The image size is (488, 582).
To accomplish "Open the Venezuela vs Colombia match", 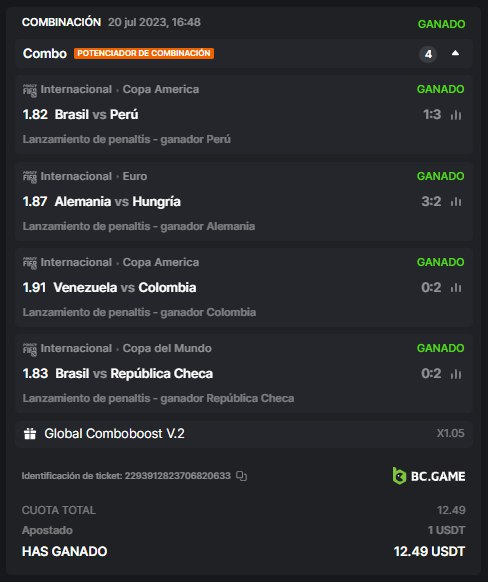I will (x=125, y=288).
